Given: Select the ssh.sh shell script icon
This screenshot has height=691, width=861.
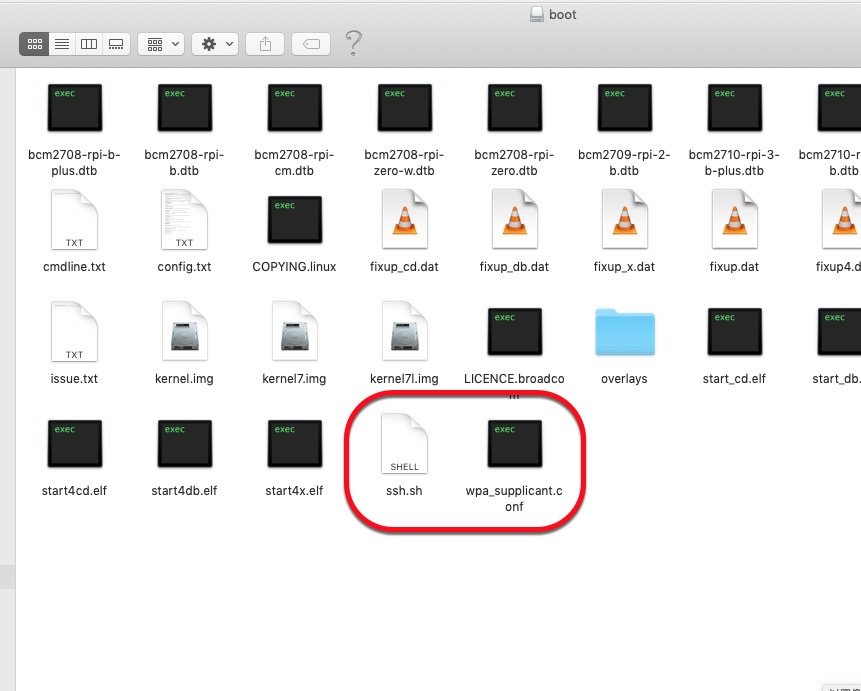Looking at the screenshot, I should [x=405, y=444].
